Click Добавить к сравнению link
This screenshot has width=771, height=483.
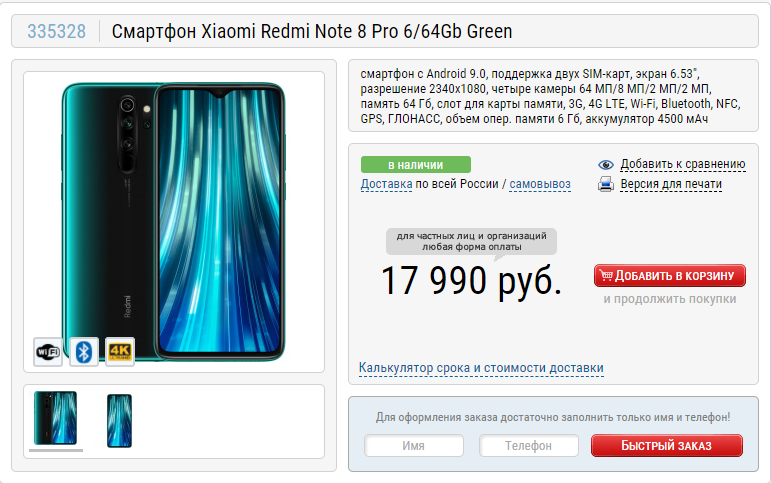[x=683, y=164]
